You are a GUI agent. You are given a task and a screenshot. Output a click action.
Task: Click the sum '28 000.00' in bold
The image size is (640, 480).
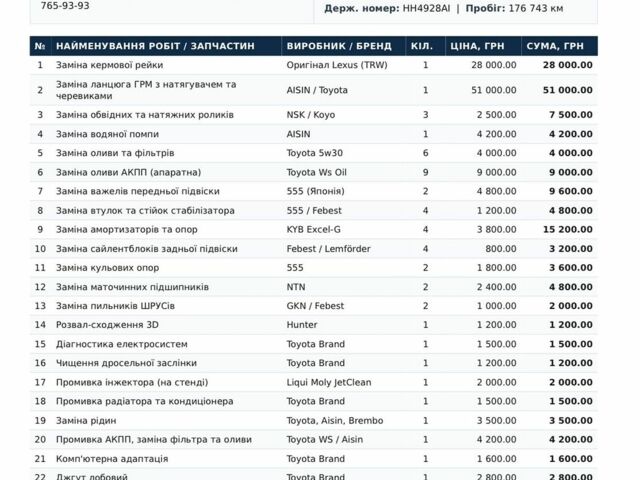[567, 65]
